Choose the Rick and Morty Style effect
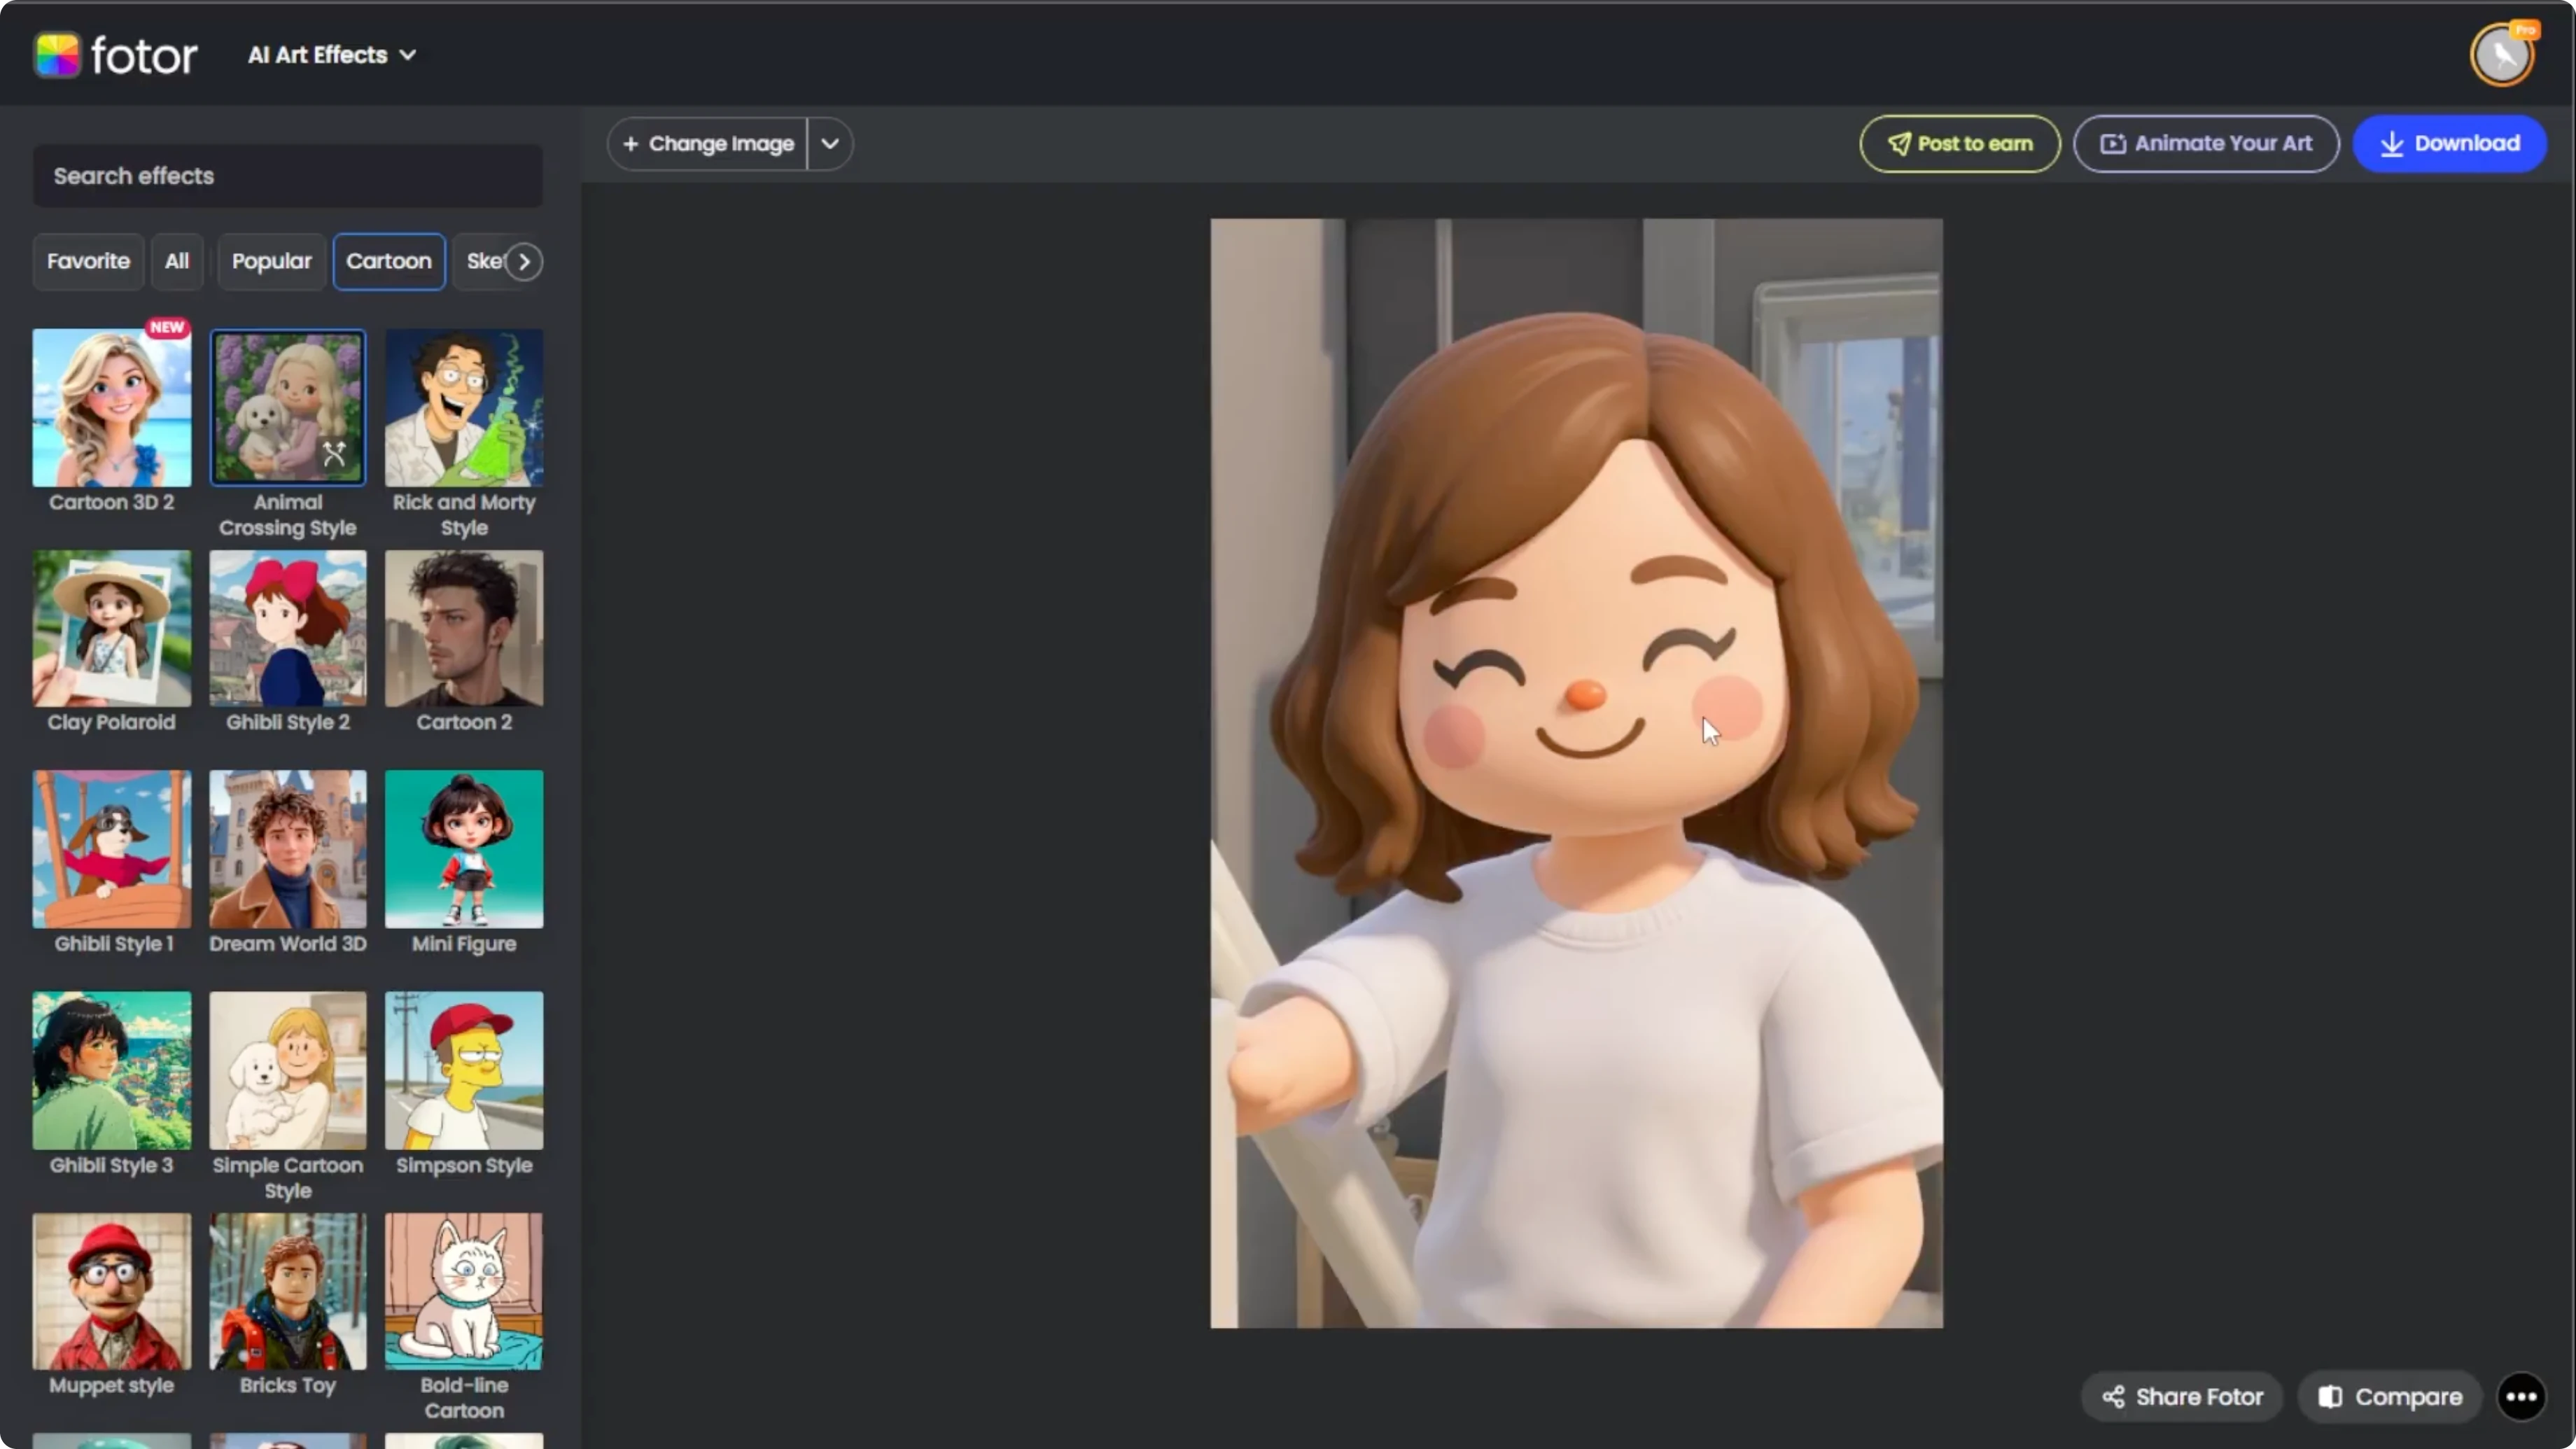 coord(464,408)
